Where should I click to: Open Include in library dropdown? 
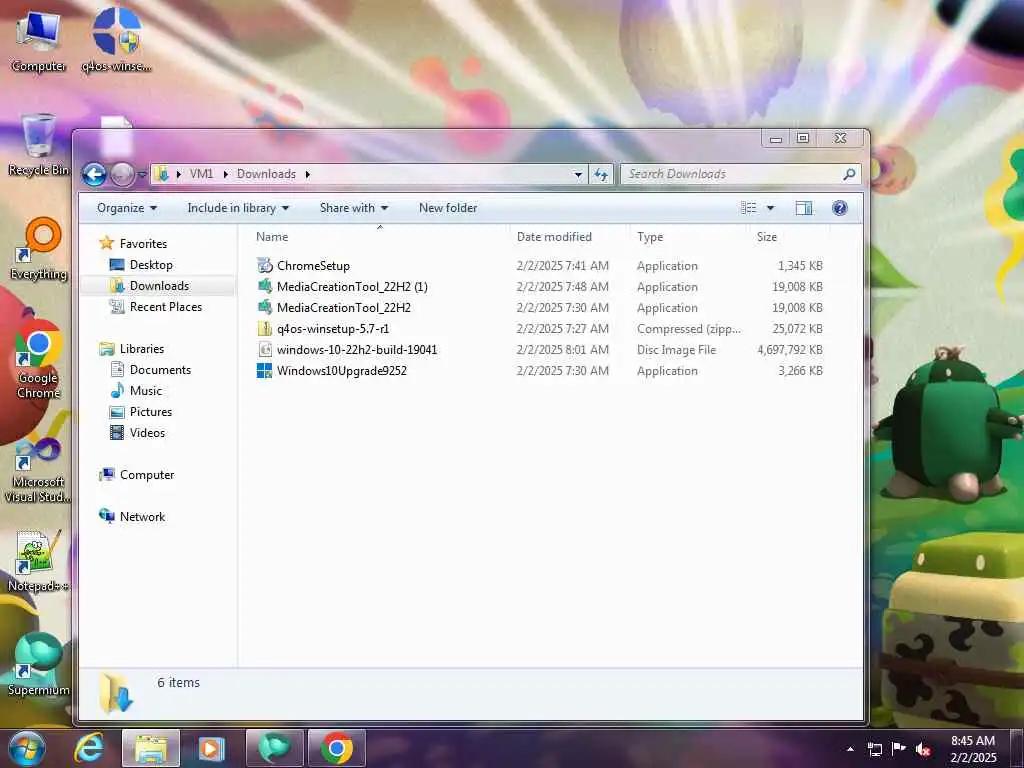tap(238, 208)
